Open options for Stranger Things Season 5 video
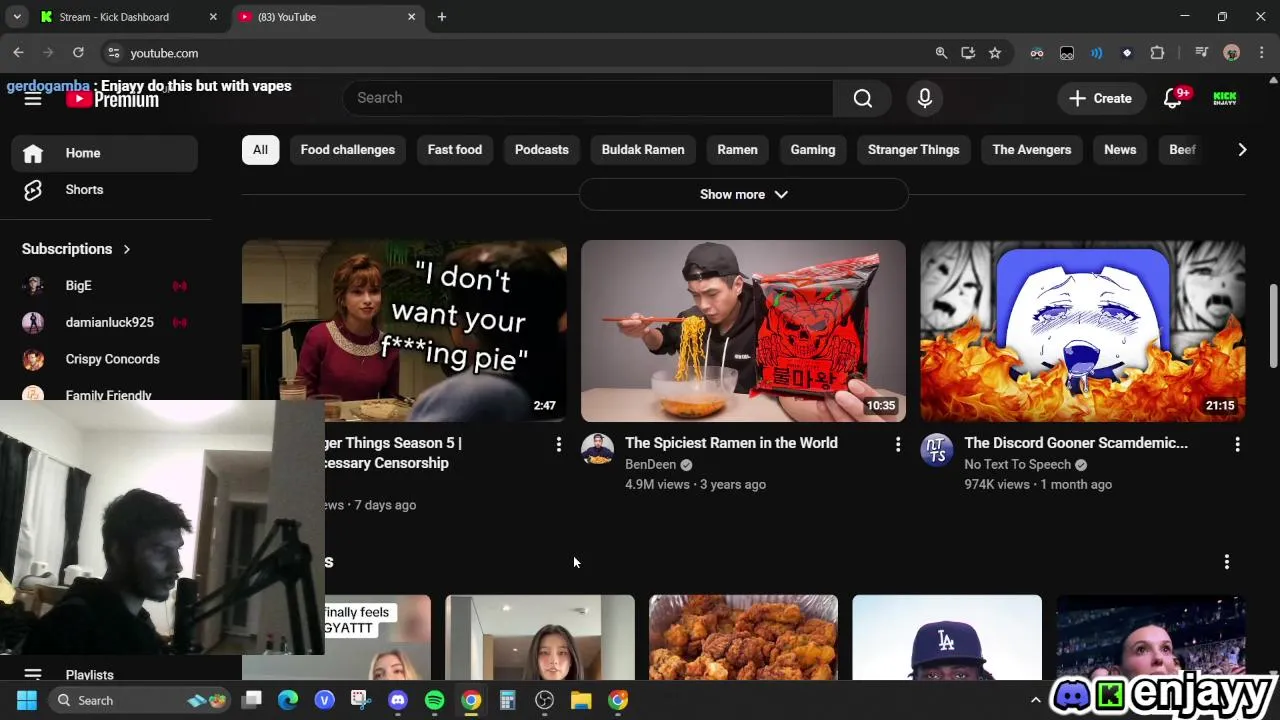 [559, 445]
